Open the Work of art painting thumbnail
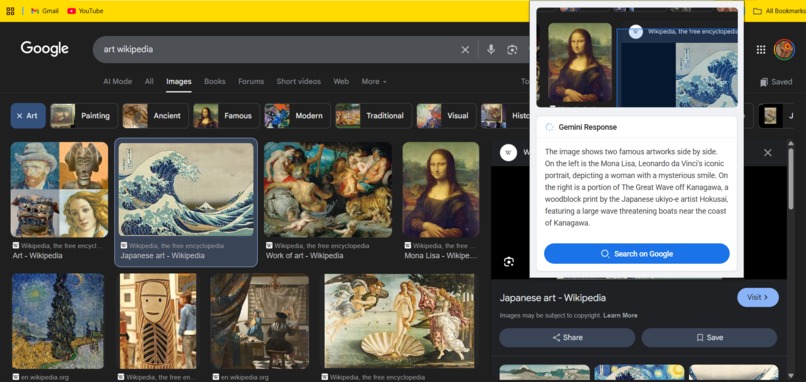This screenshot has height=382, width=806. (x=328, y=190)
